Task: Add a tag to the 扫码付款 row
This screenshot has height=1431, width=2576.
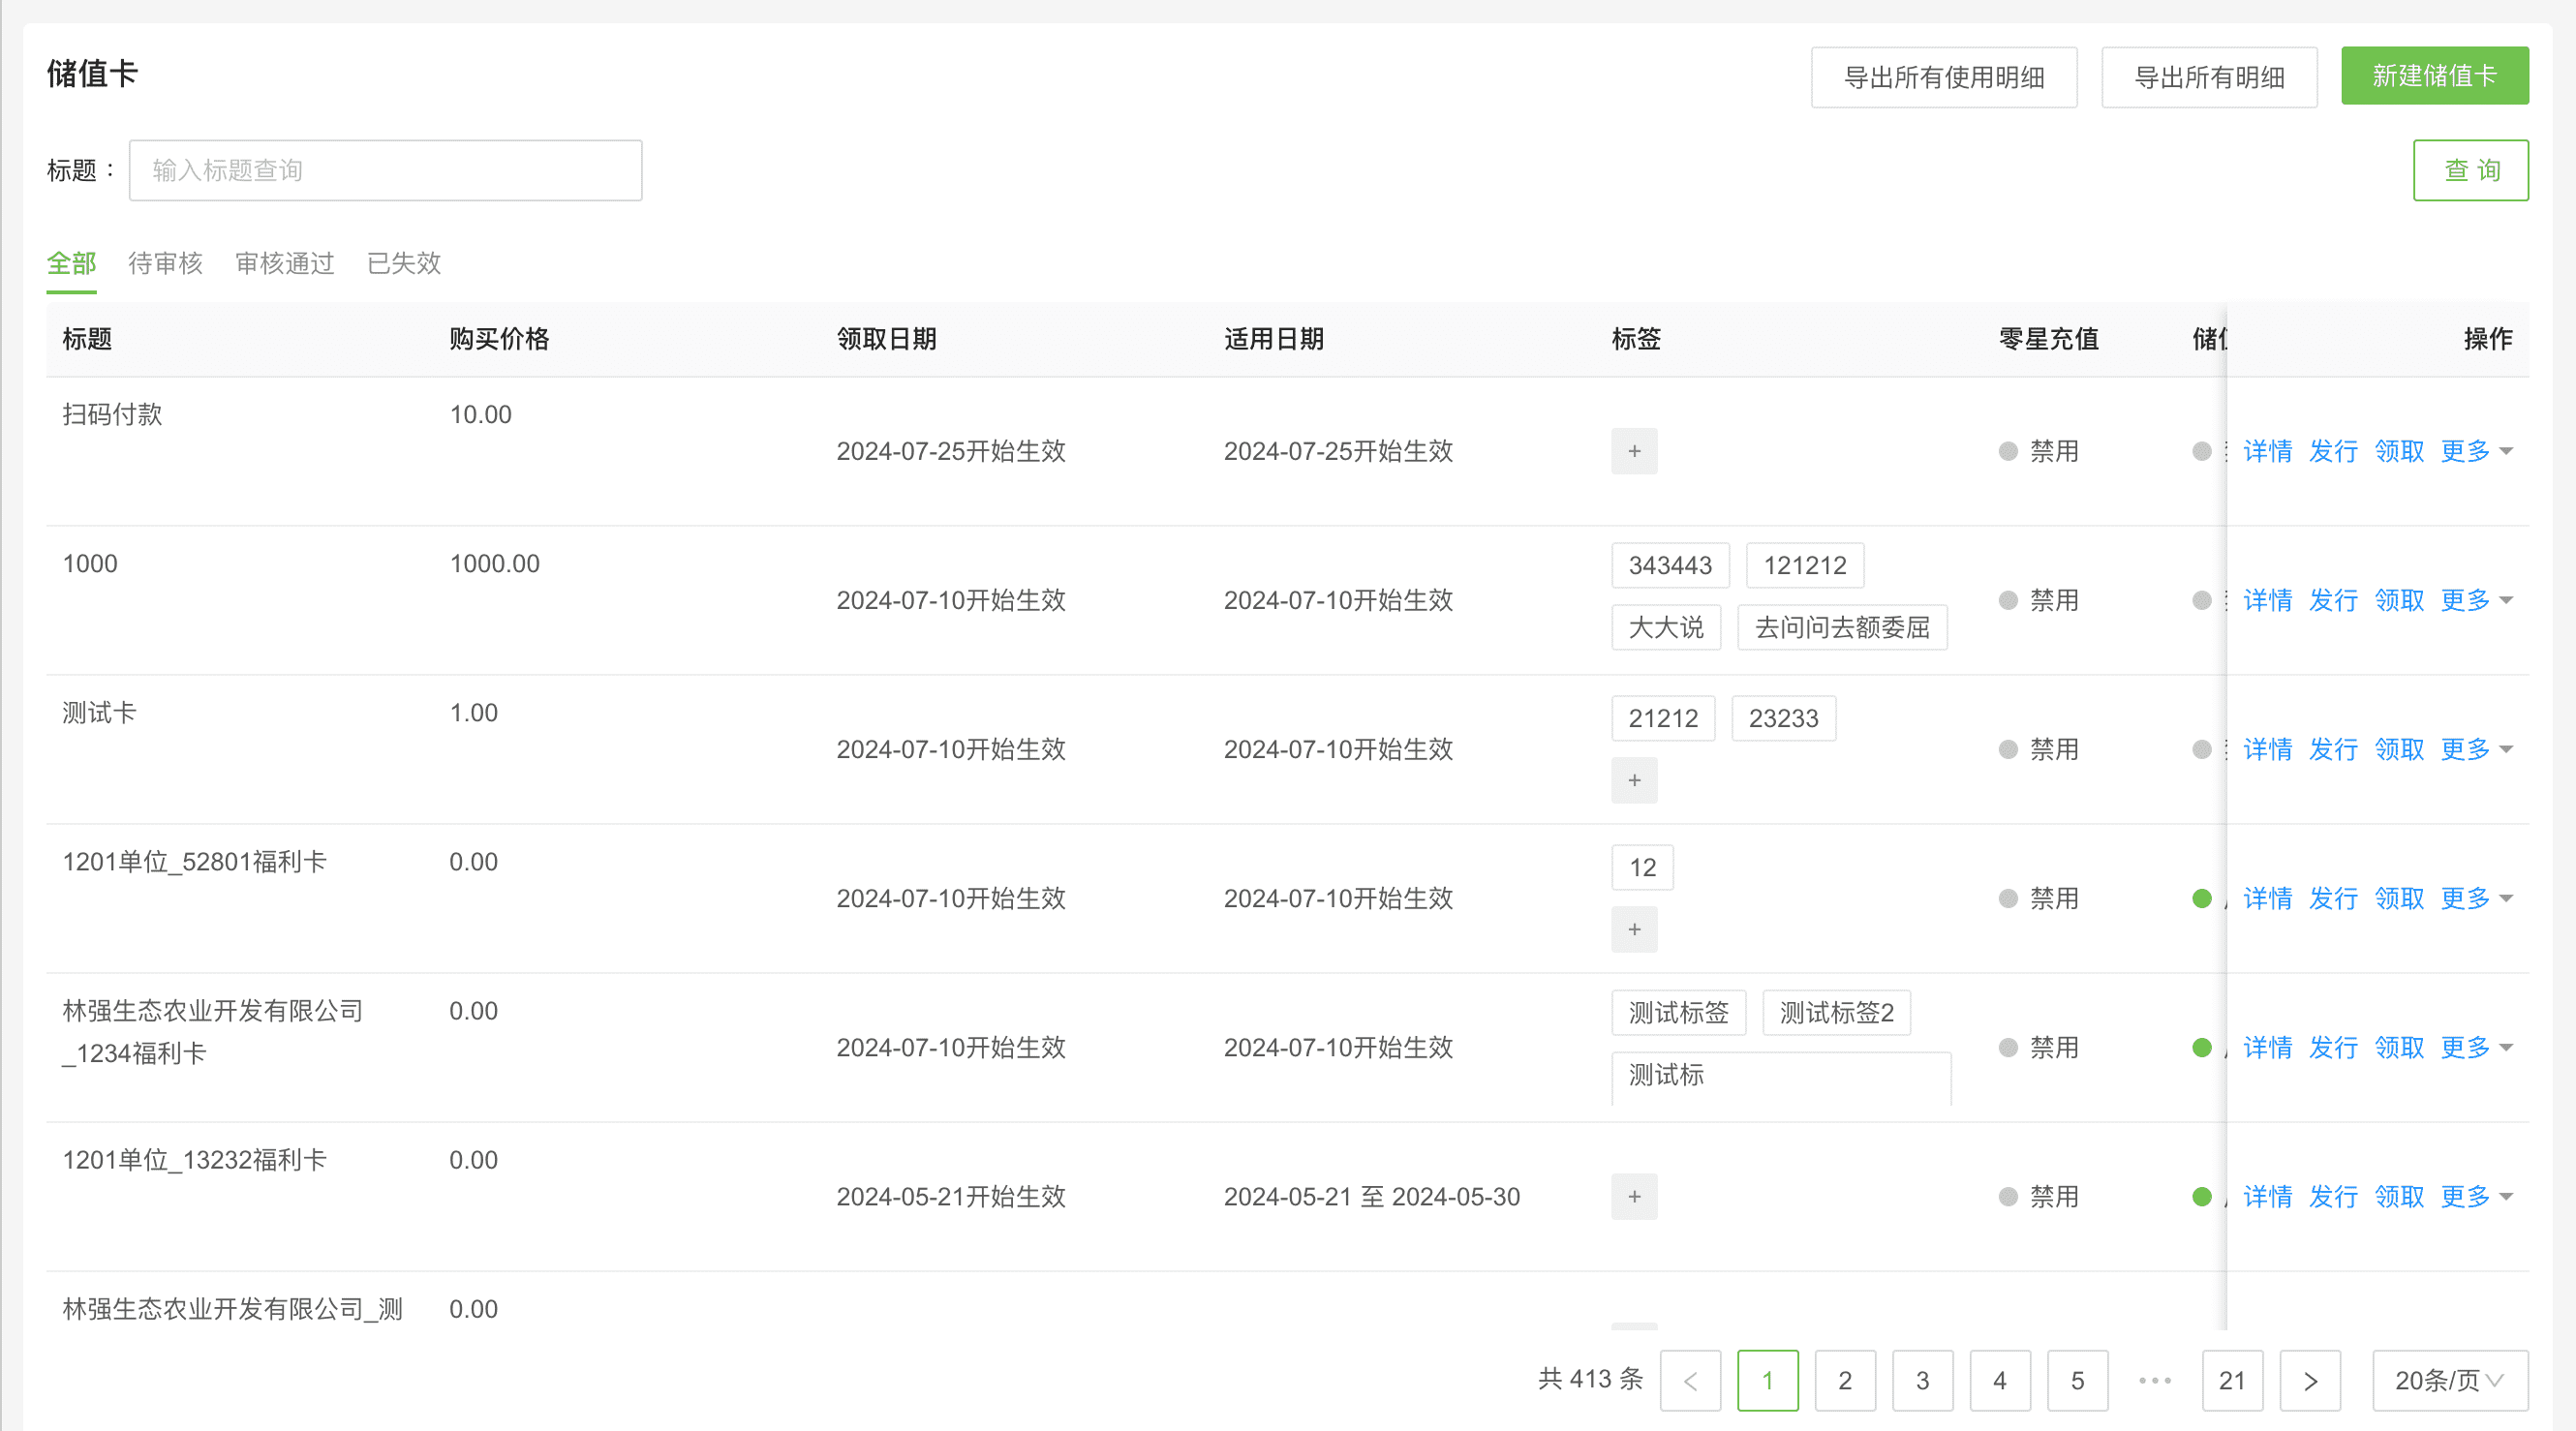Action: pyautogui.click(x=1633, y=451)
